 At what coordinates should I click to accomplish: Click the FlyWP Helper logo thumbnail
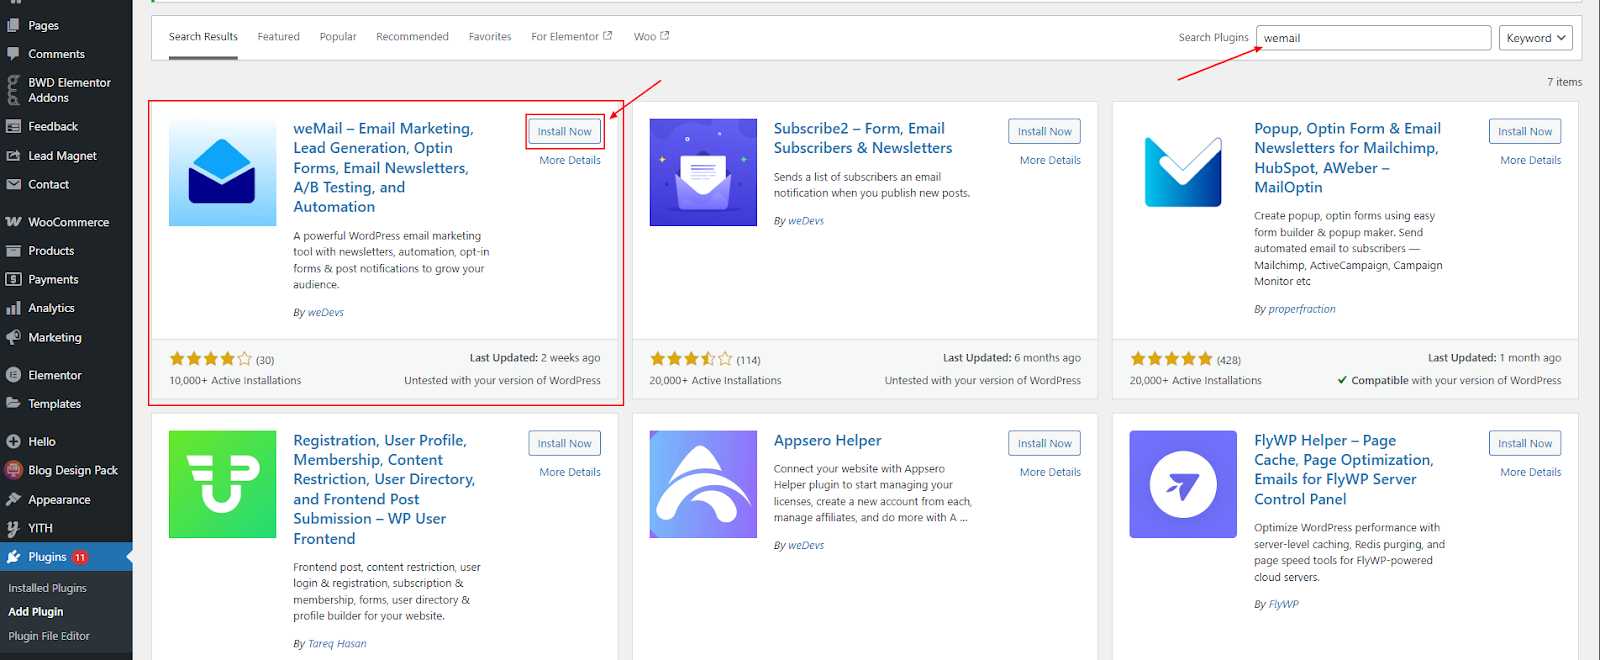[x=1183, y=484]
